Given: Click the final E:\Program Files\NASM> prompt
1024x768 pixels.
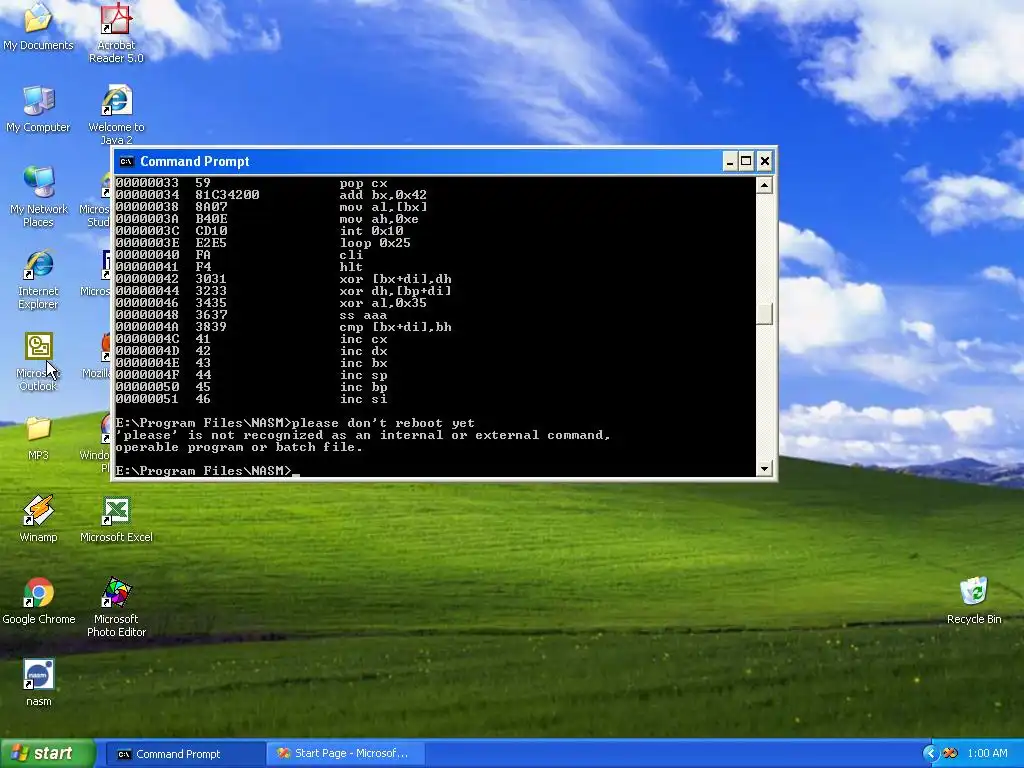Looking at the screenshot, I should pos(204,471).
